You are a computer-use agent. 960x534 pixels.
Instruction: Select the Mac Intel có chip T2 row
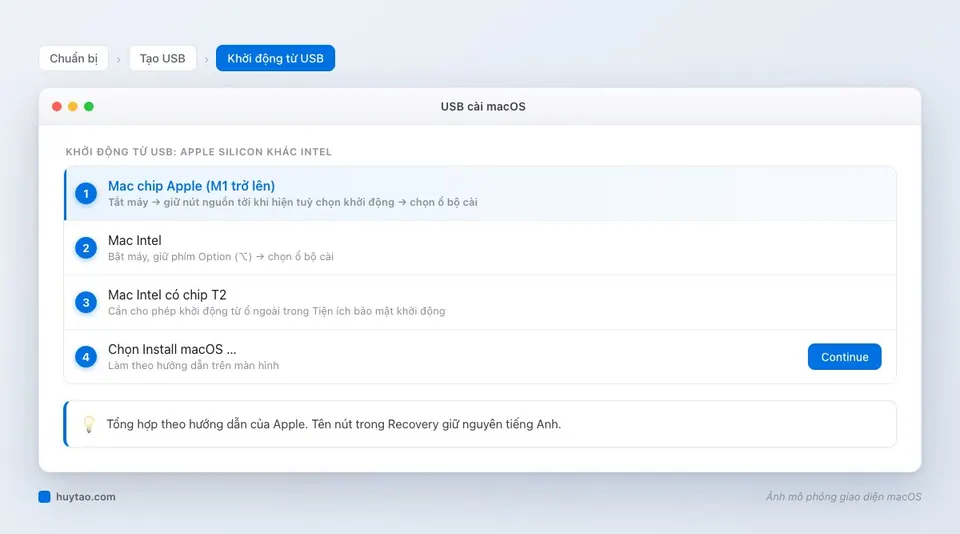coord(481,303)
